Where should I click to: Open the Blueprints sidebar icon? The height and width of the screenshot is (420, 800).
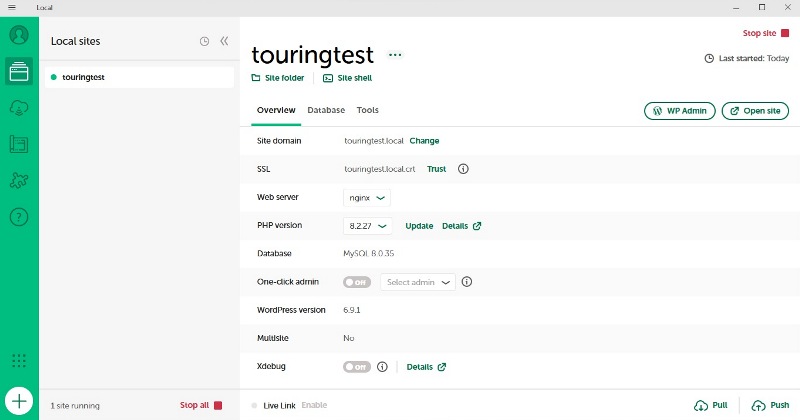19,144
